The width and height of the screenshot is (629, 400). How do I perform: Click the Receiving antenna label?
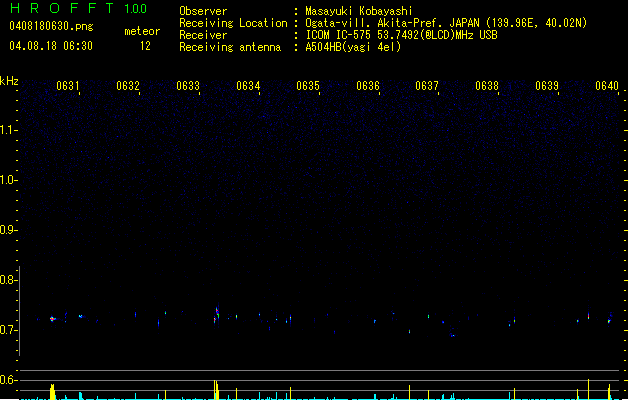pyautogui.click(x=230, y=47)
